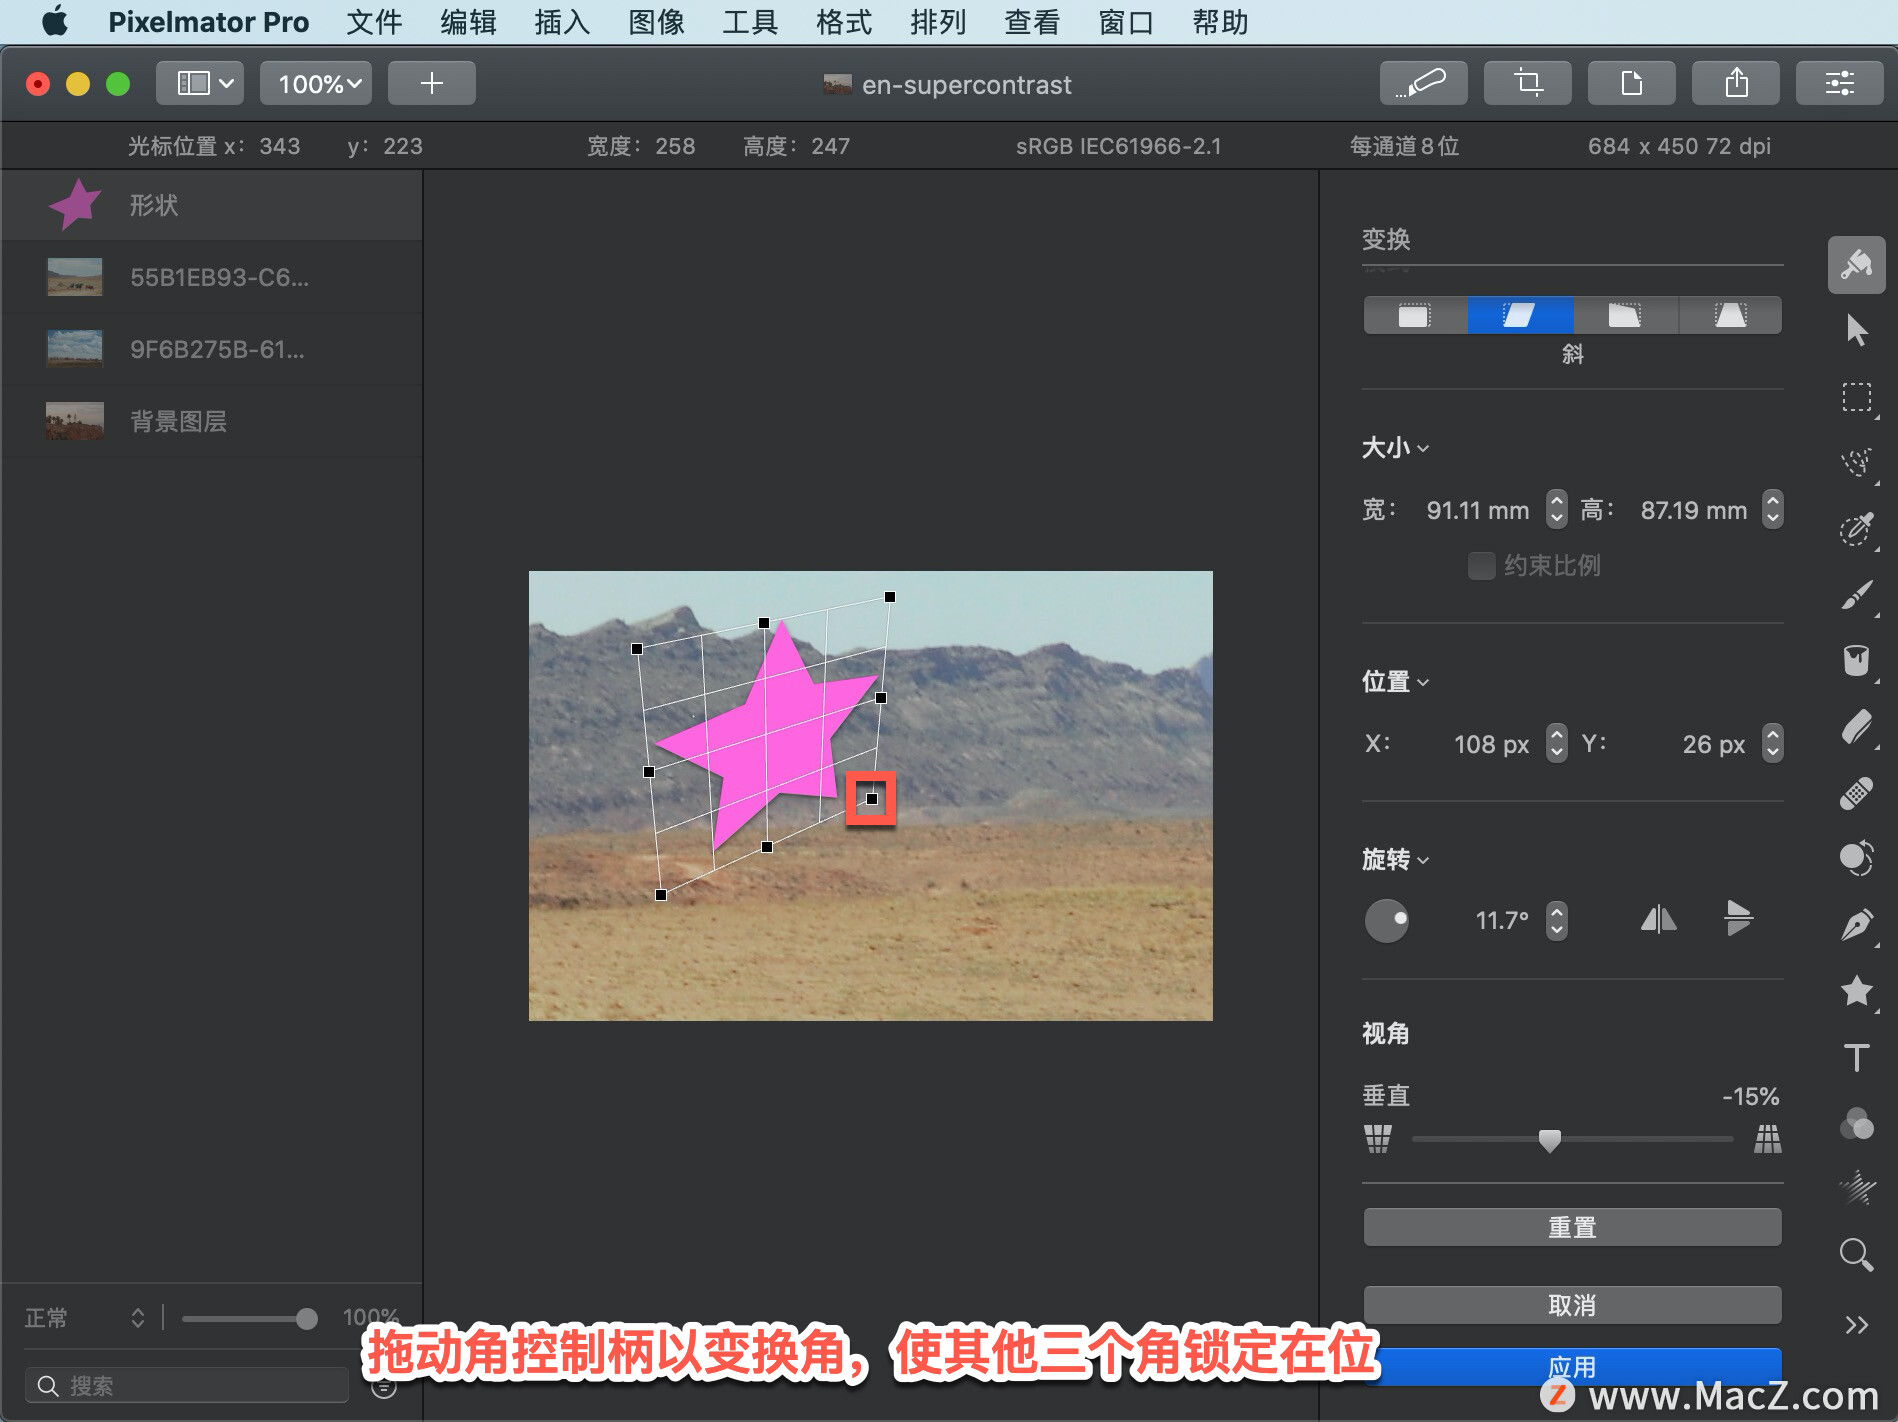Click the width value stepper
The width and height of the screenshot is (1898, 1422).
click(x=1556, y=509)
